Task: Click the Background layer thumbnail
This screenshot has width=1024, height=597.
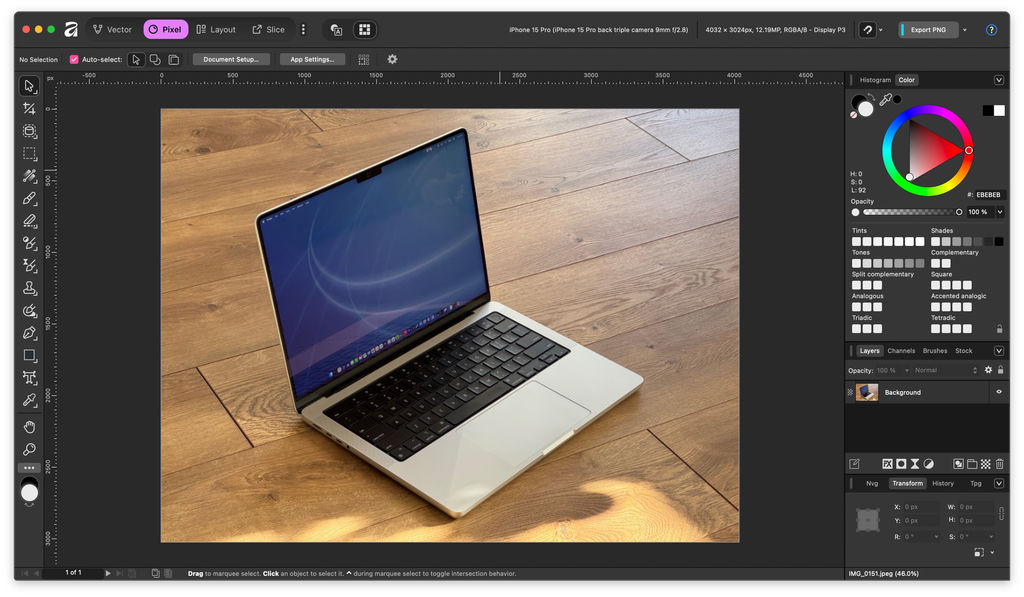Action: [867, 391]
